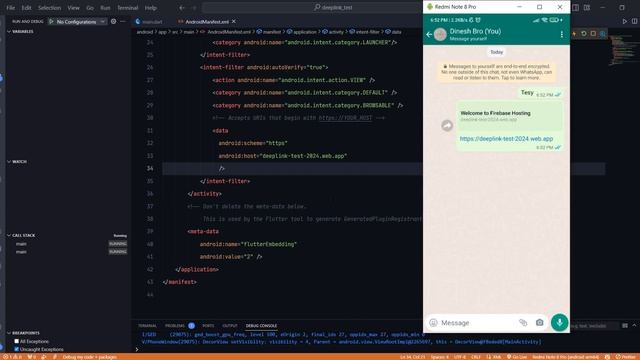The height and width of the screenshot is (360, 640).
Task: Start debugging with the green play icon
Action: pos(51,22)
